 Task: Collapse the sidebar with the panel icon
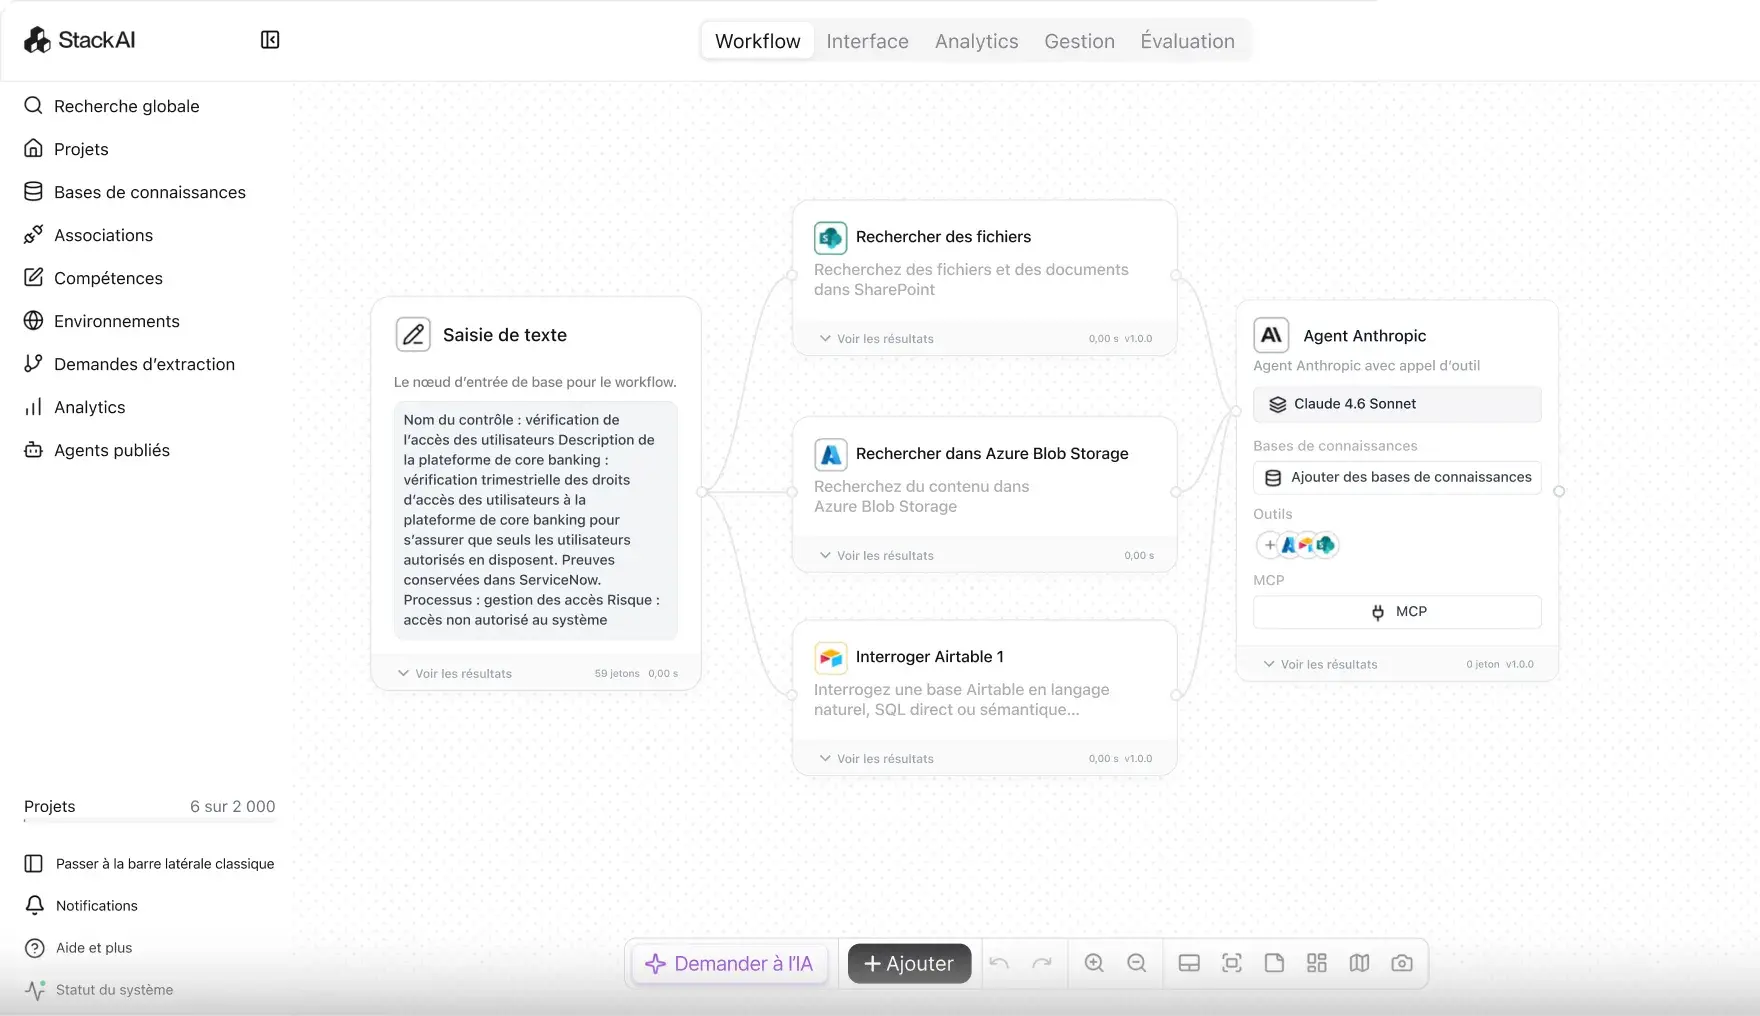(x=270, y=40)
